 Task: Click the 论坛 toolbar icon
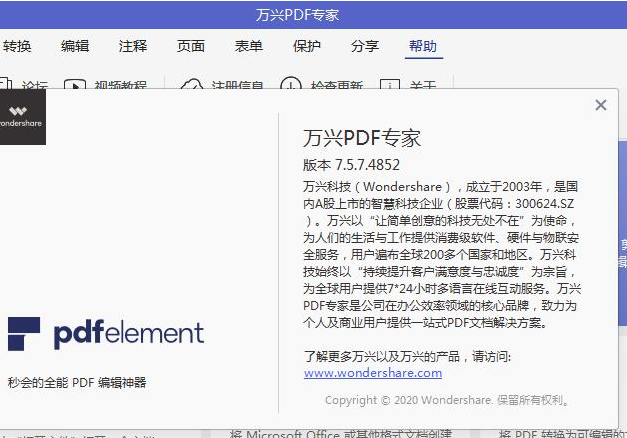coord(6,83)
